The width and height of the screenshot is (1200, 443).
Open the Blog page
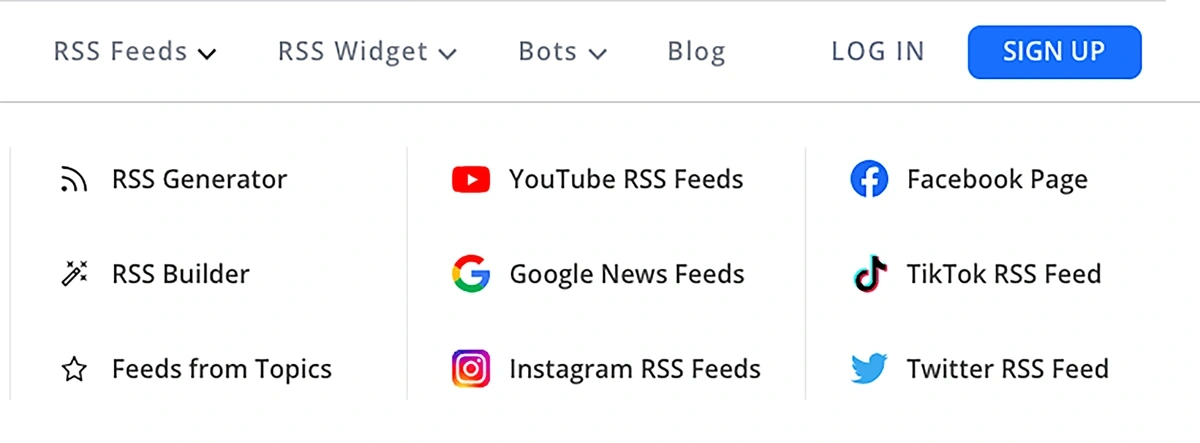696,51
